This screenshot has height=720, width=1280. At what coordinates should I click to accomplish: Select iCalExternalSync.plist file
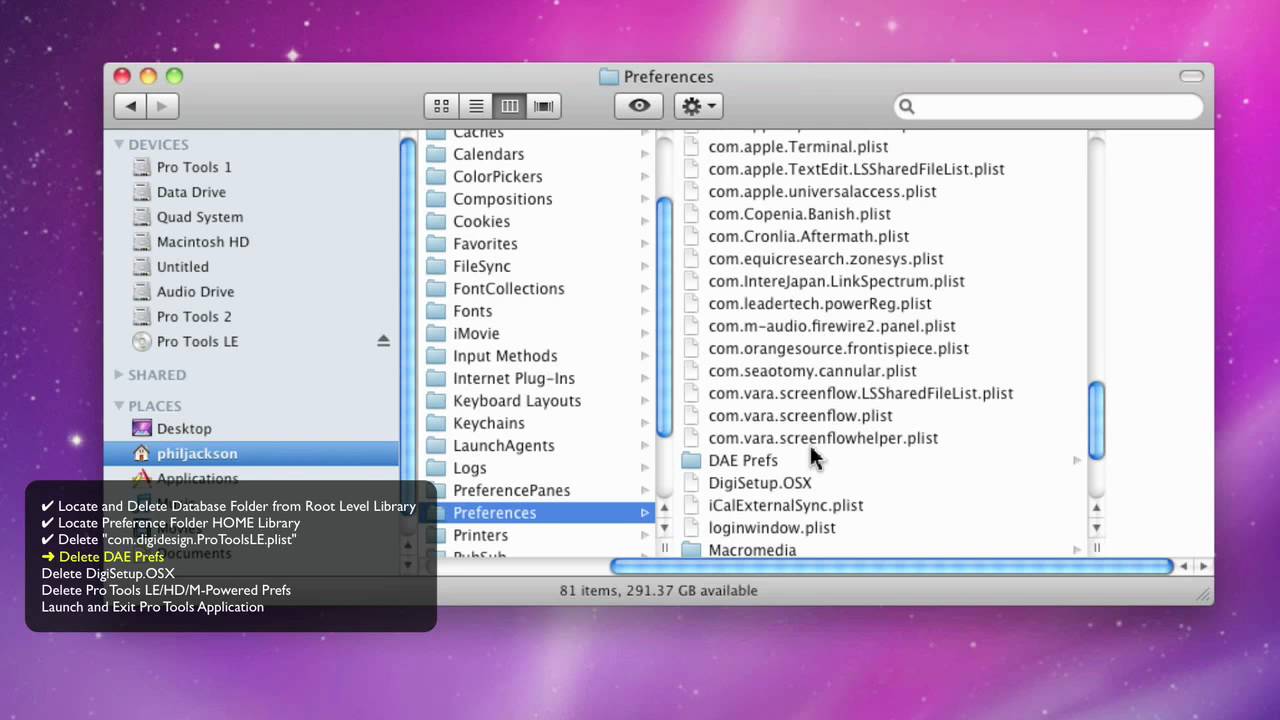[785, 506]
